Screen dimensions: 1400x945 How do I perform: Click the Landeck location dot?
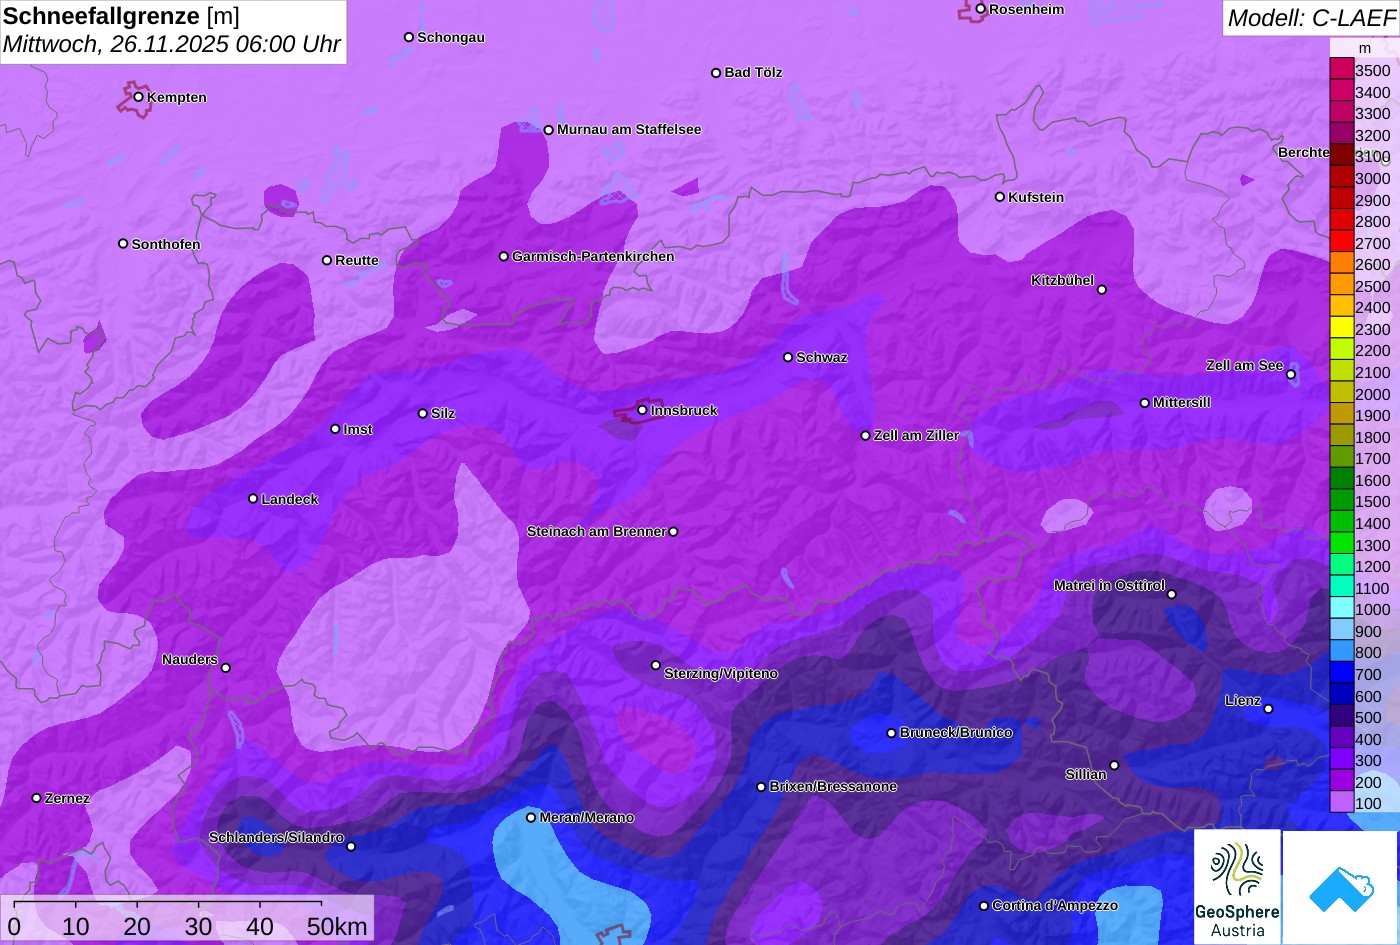click(x=253, y=498)
